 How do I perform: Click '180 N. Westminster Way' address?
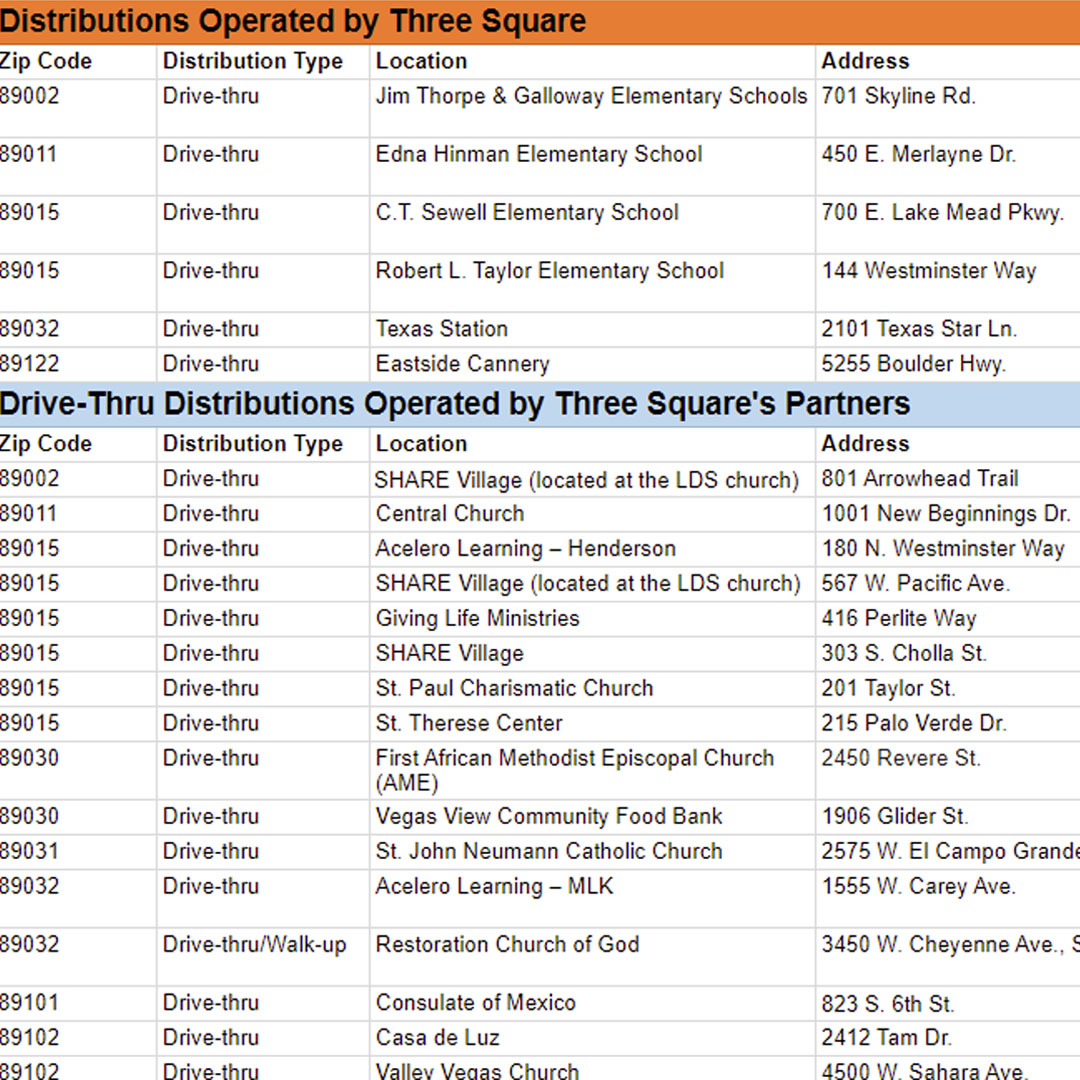943,549
